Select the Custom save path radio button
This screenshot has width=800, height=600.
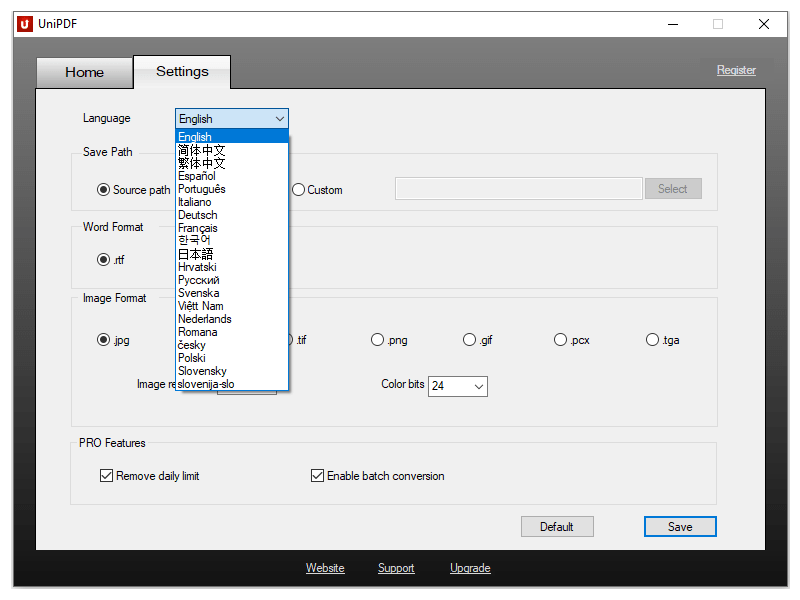pos(297,189)
